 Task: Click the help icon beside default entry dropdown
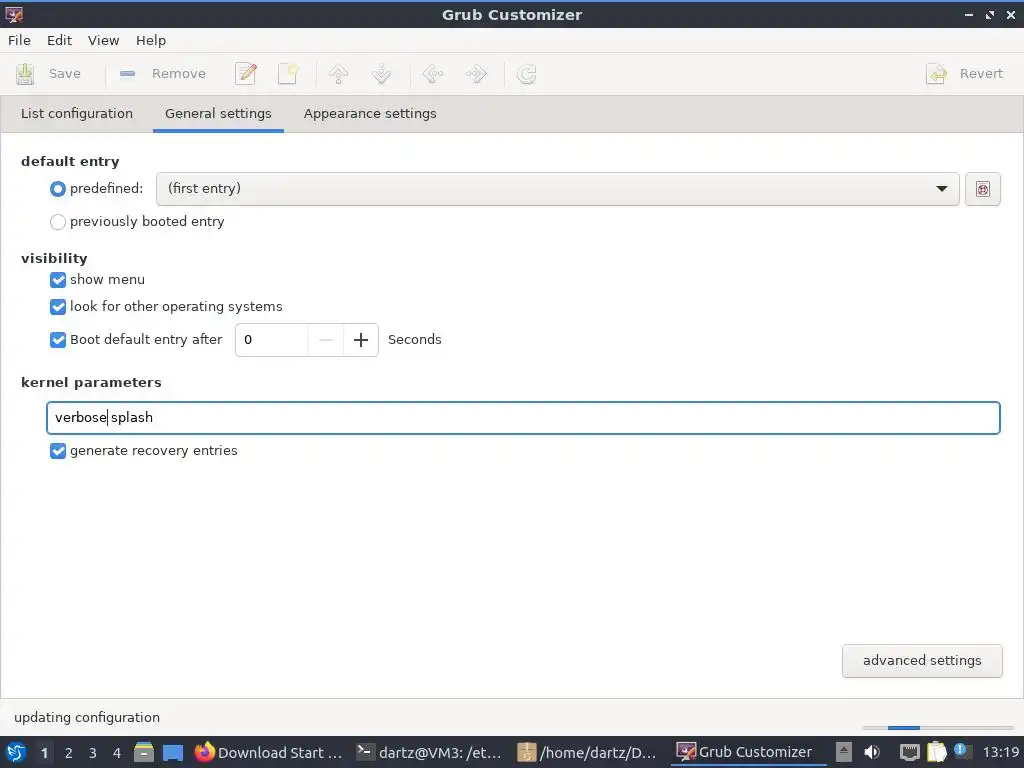coord(983,189)
